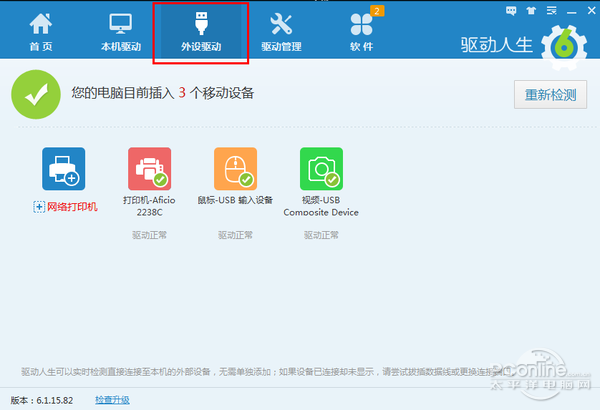Open the feedback message icon in title bar
The image size is (600, 410).
(512, 11)
